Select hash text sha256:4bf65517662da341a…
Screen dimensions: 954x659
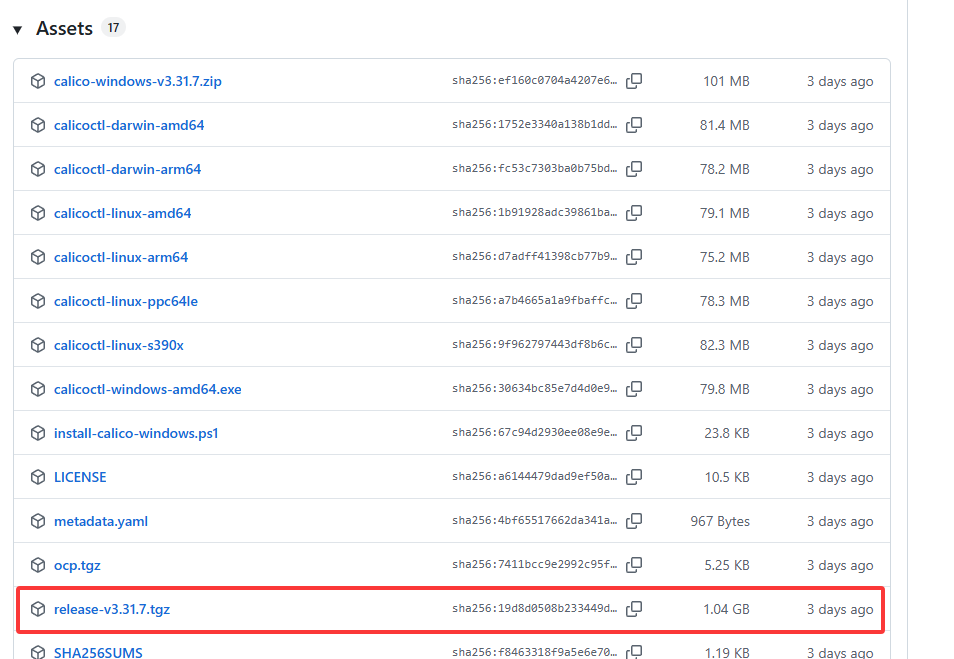(534, 520)
